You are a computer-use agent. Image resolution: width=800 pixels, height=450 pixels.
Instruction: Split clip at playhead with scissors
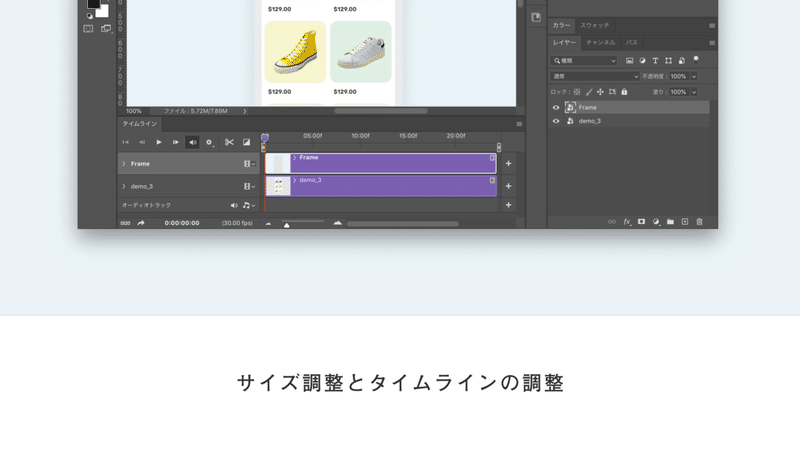(x=229, y=142)
